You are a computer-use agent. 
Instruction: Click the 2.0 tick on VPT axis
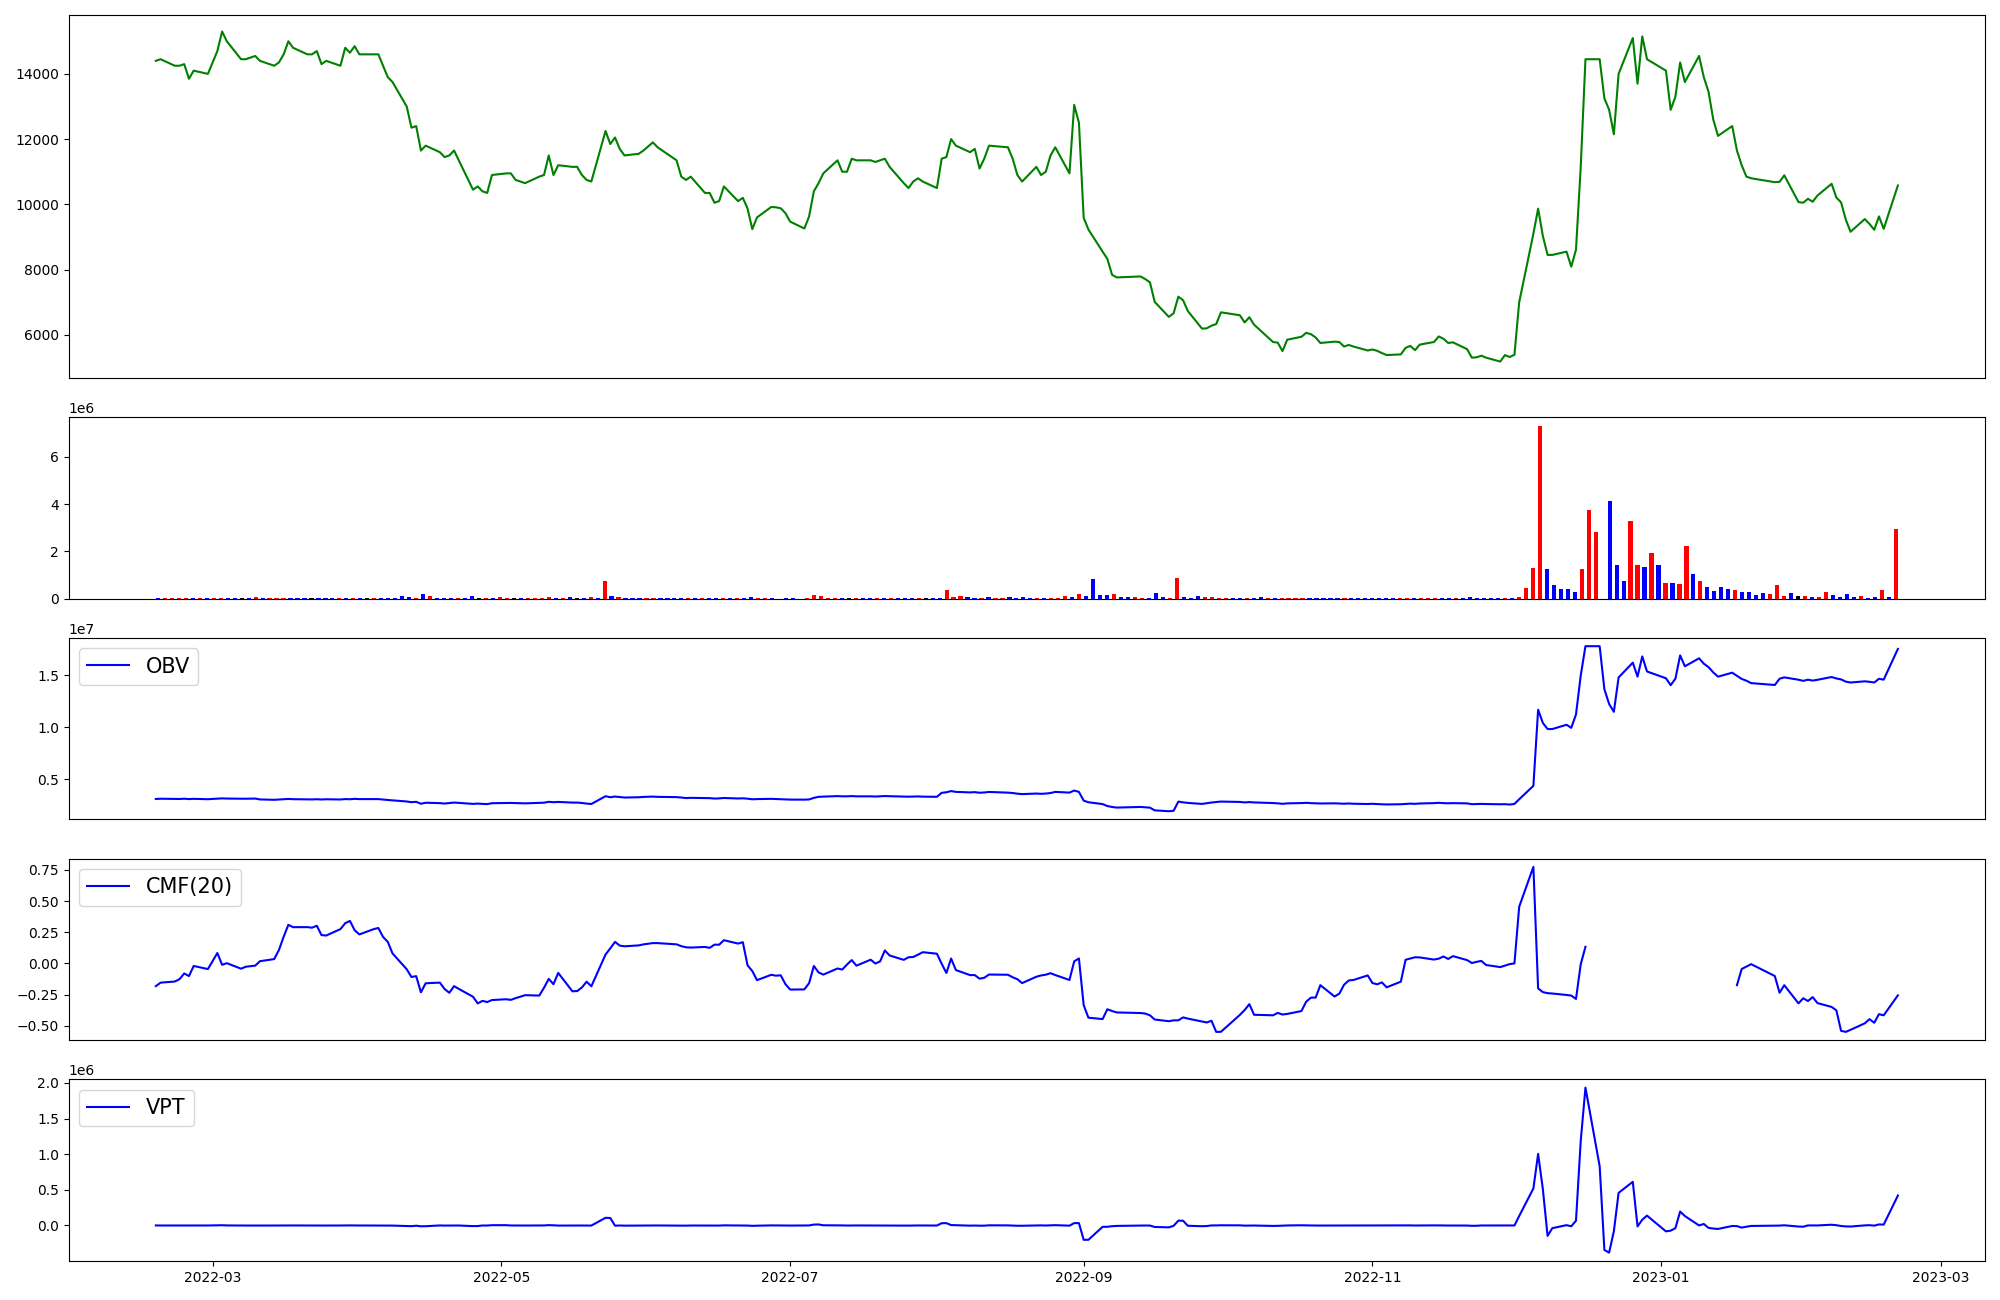click(48, 1084)
